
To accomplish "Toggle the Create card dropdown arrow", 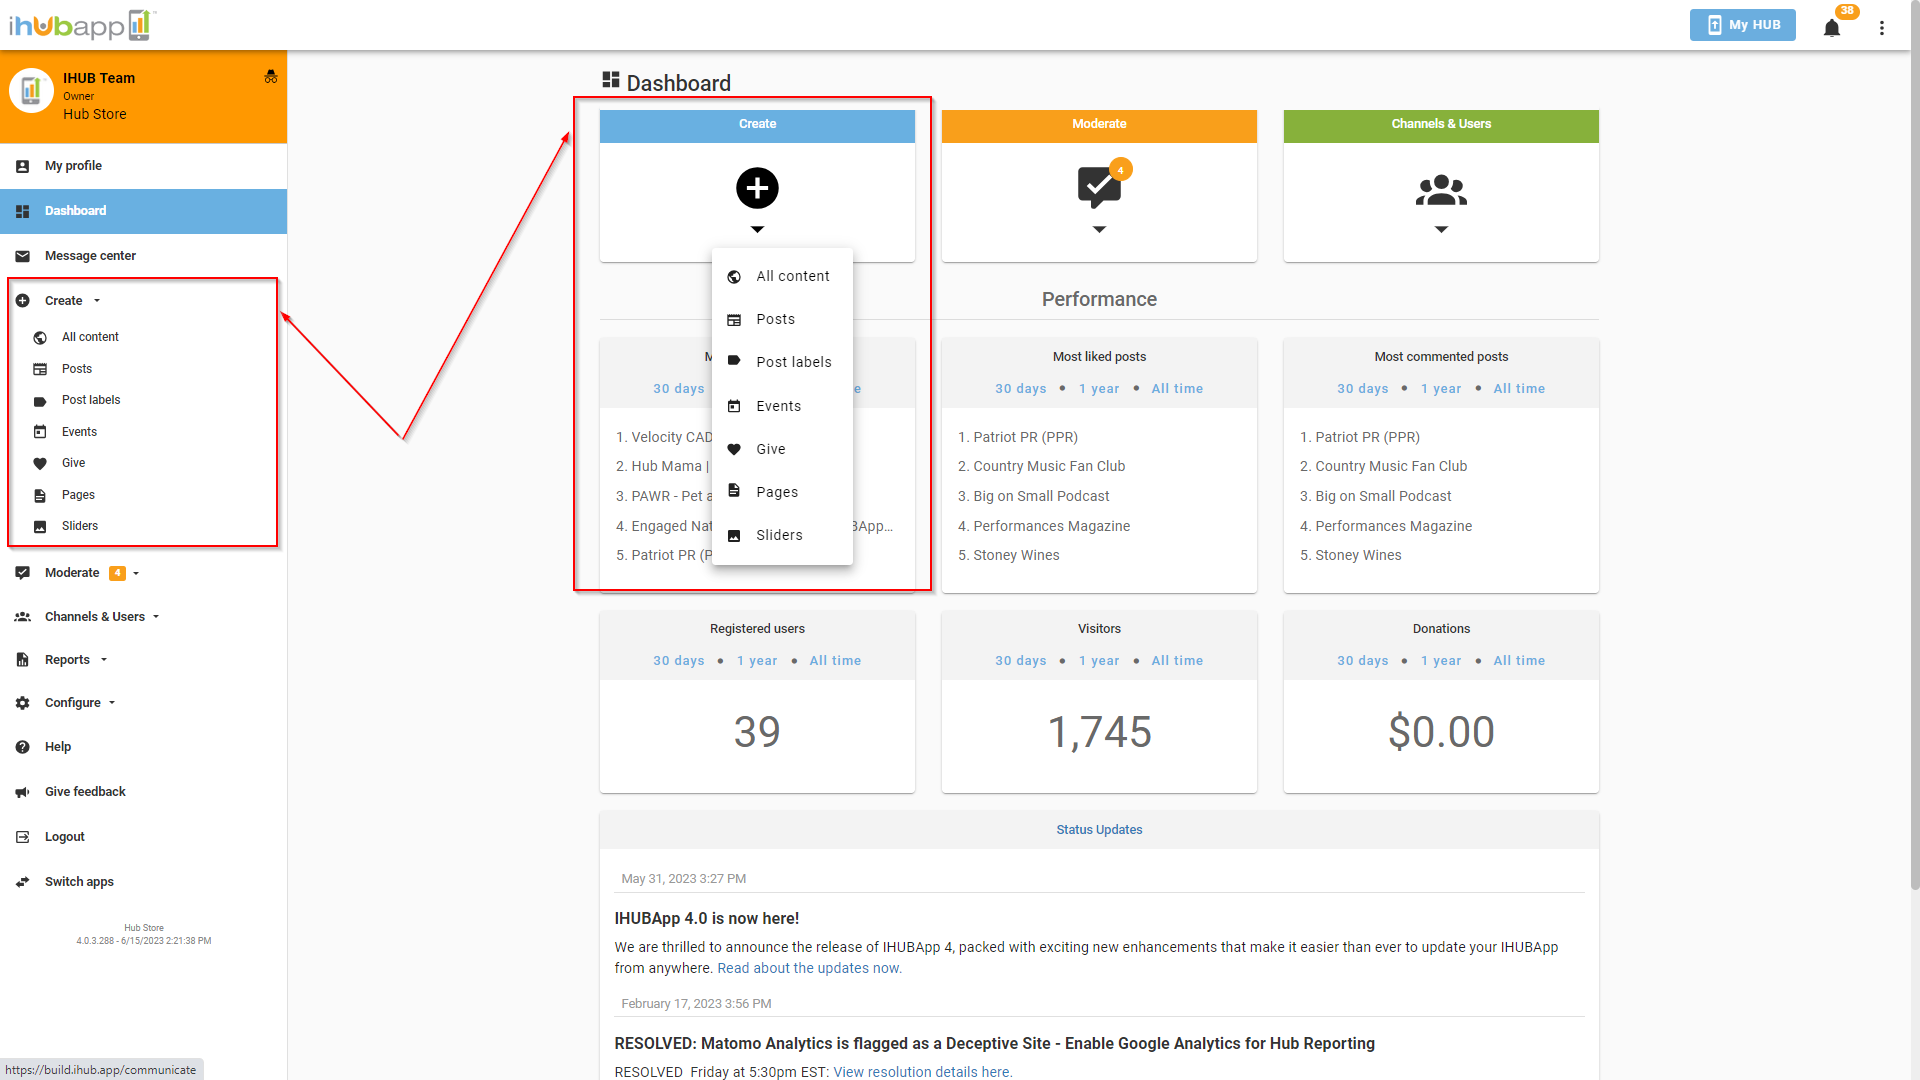I will click(x=757, y=230).
